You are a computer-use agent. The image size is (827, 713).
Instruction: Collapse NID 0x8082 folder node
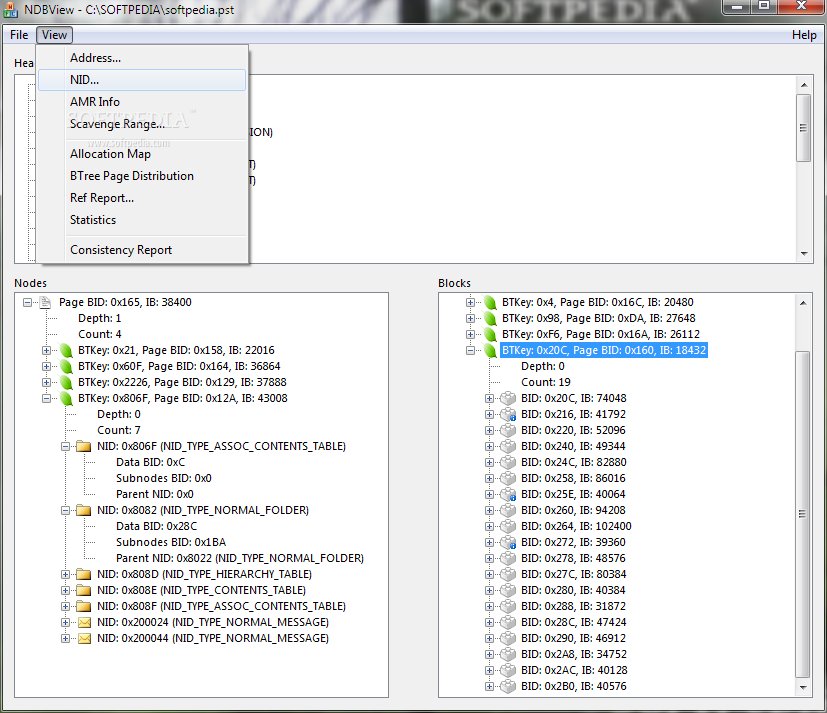(65, 510)
